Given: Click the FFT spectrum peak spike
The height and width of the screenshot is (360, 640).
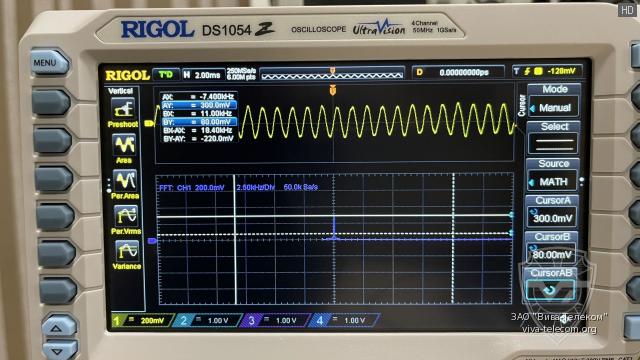Looking at the screenshot, I should 334,227.
